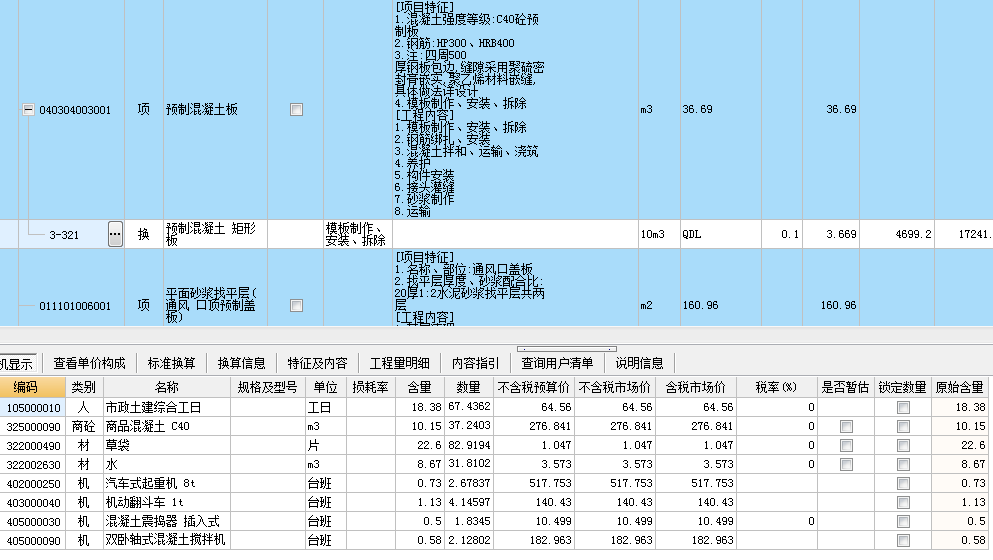
Task: Lock quantity for 商品混凝土 C40
Action: click(903, 426)
